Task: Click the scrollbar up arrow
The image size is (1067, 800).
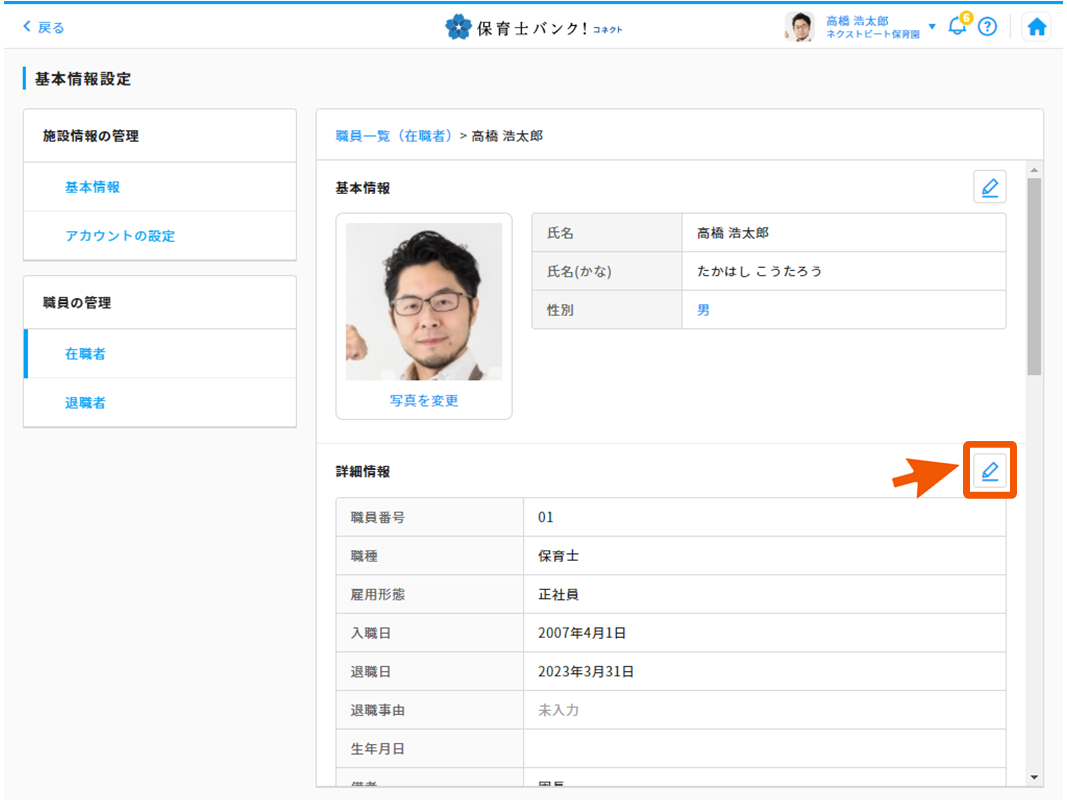Action: click(1034, 169)
